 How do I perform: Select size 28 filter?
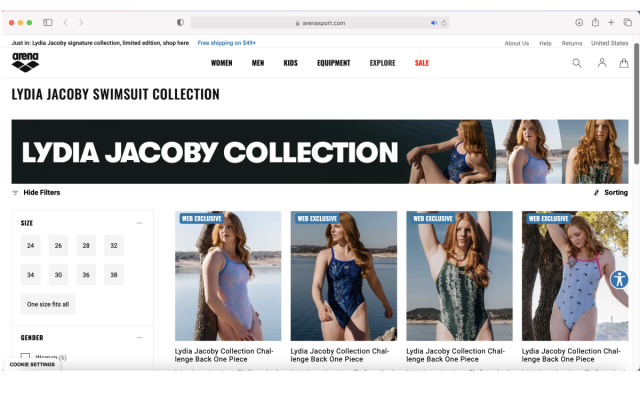(x=86, y=246)
